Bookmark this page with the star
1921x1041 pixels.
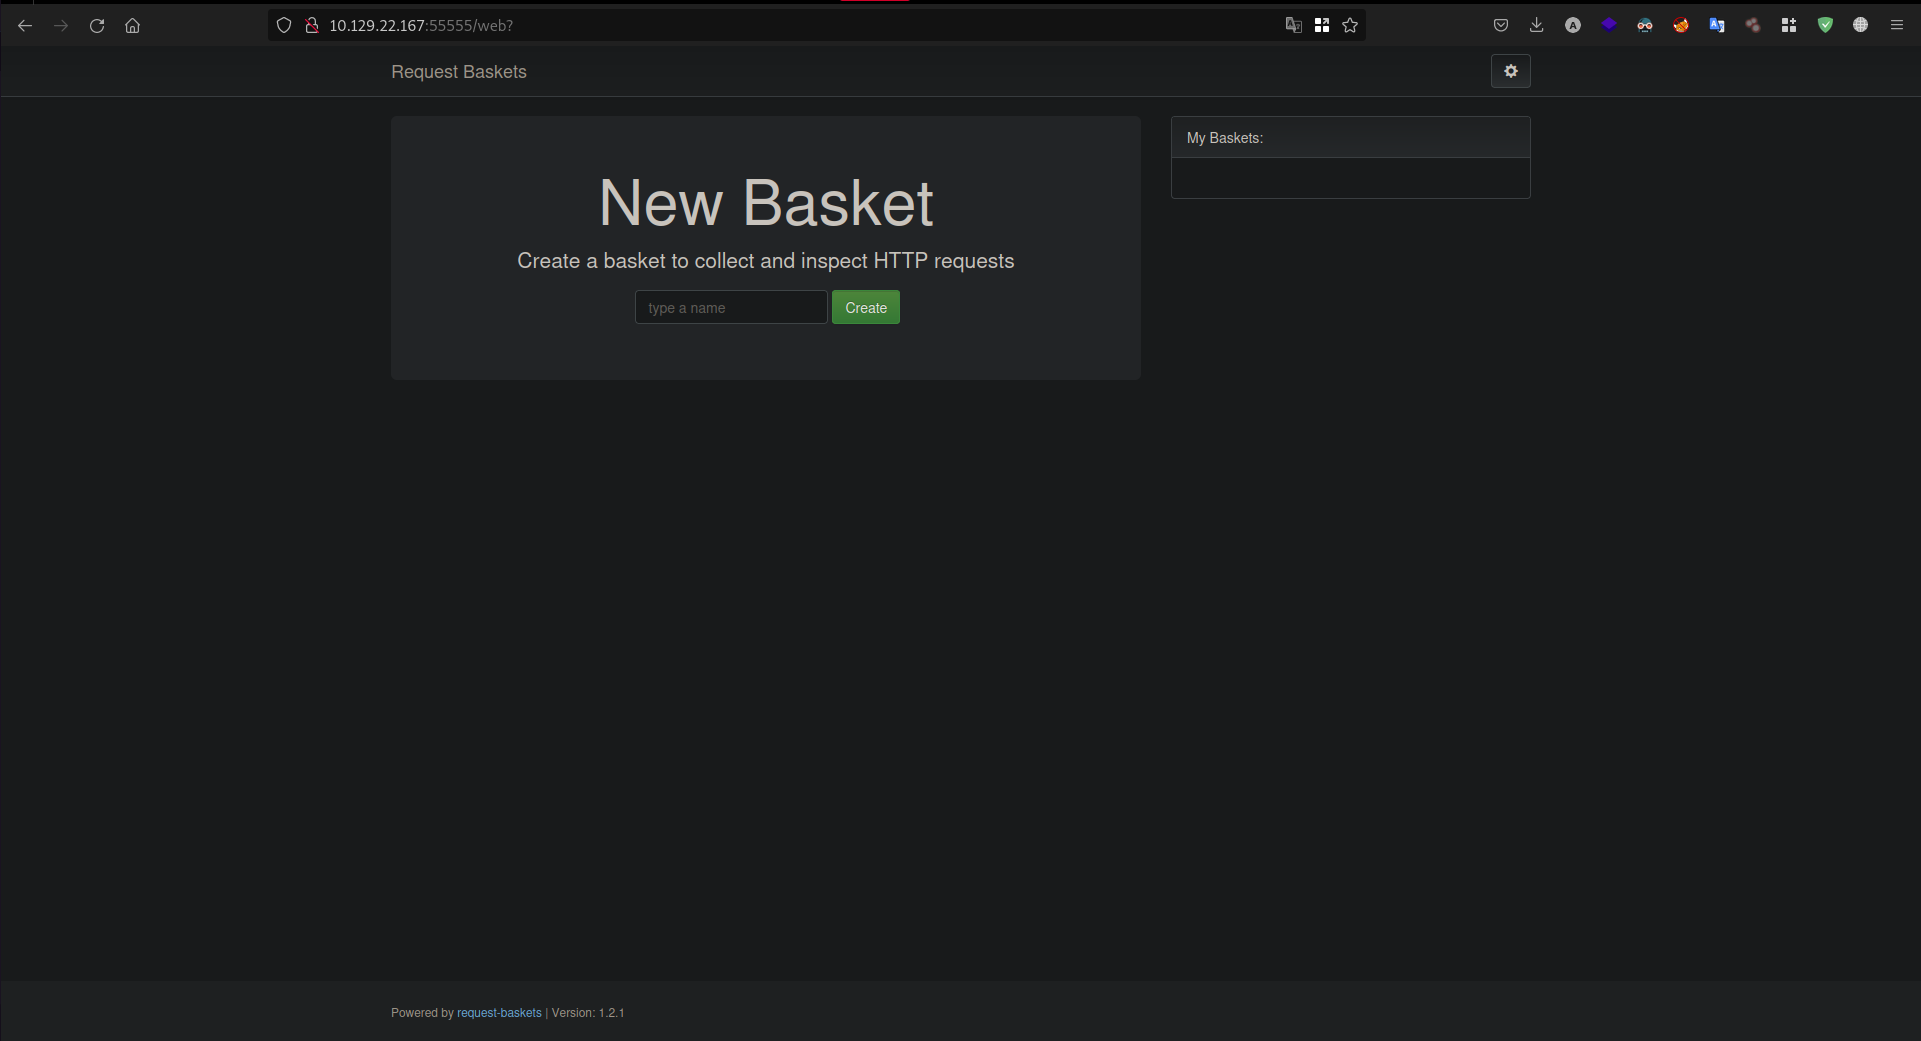tap(1350, 26)
